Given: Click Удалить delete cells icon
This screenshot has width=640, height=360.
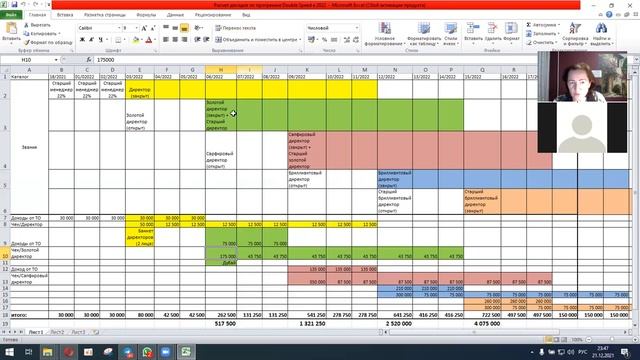Looking at the screenshot, I should [493, 29].
